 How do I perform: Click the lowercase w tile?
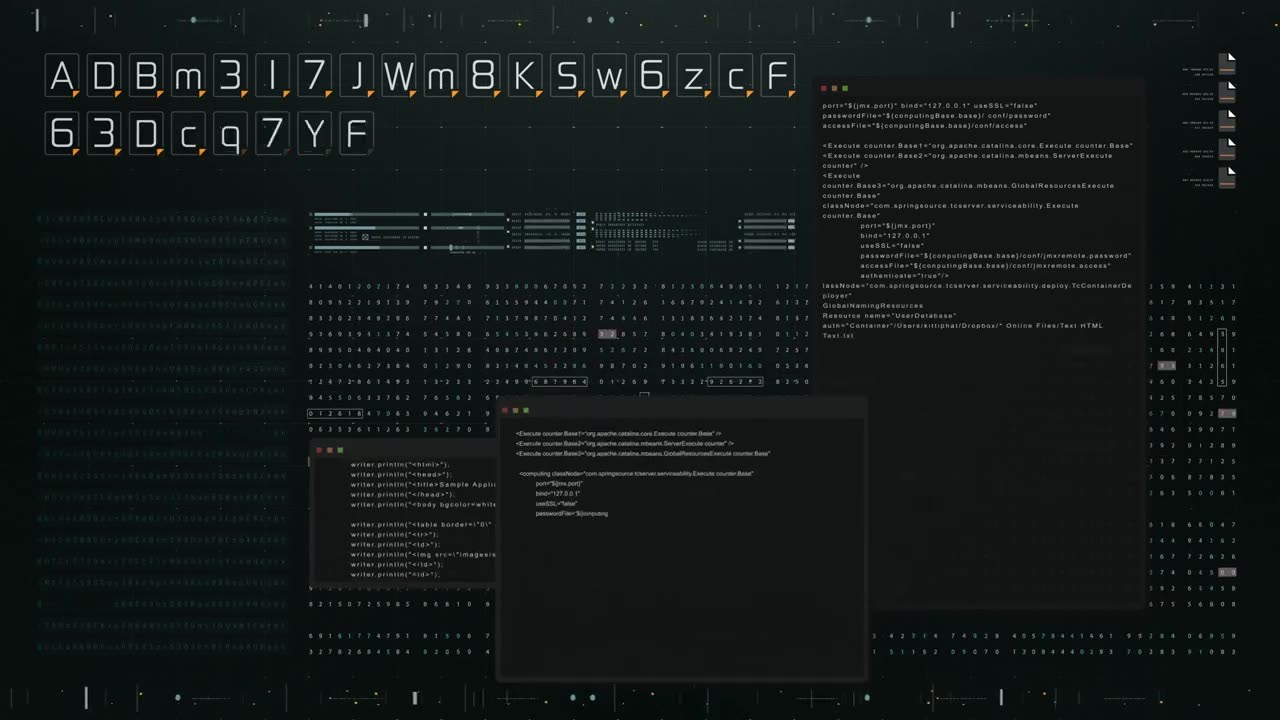608,76
